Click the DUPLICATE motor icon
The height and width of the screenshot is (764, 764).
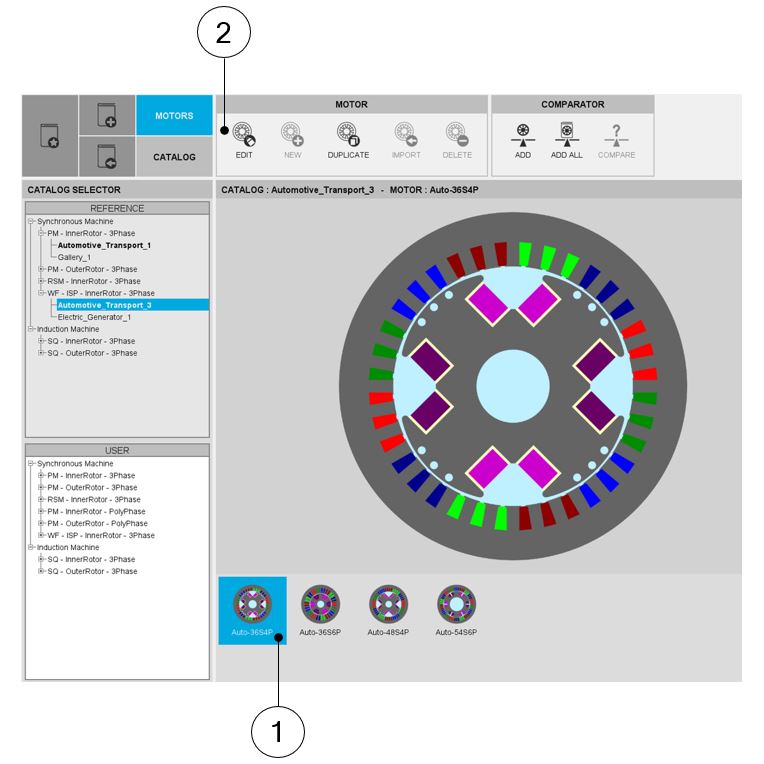[x=348, y=134]
